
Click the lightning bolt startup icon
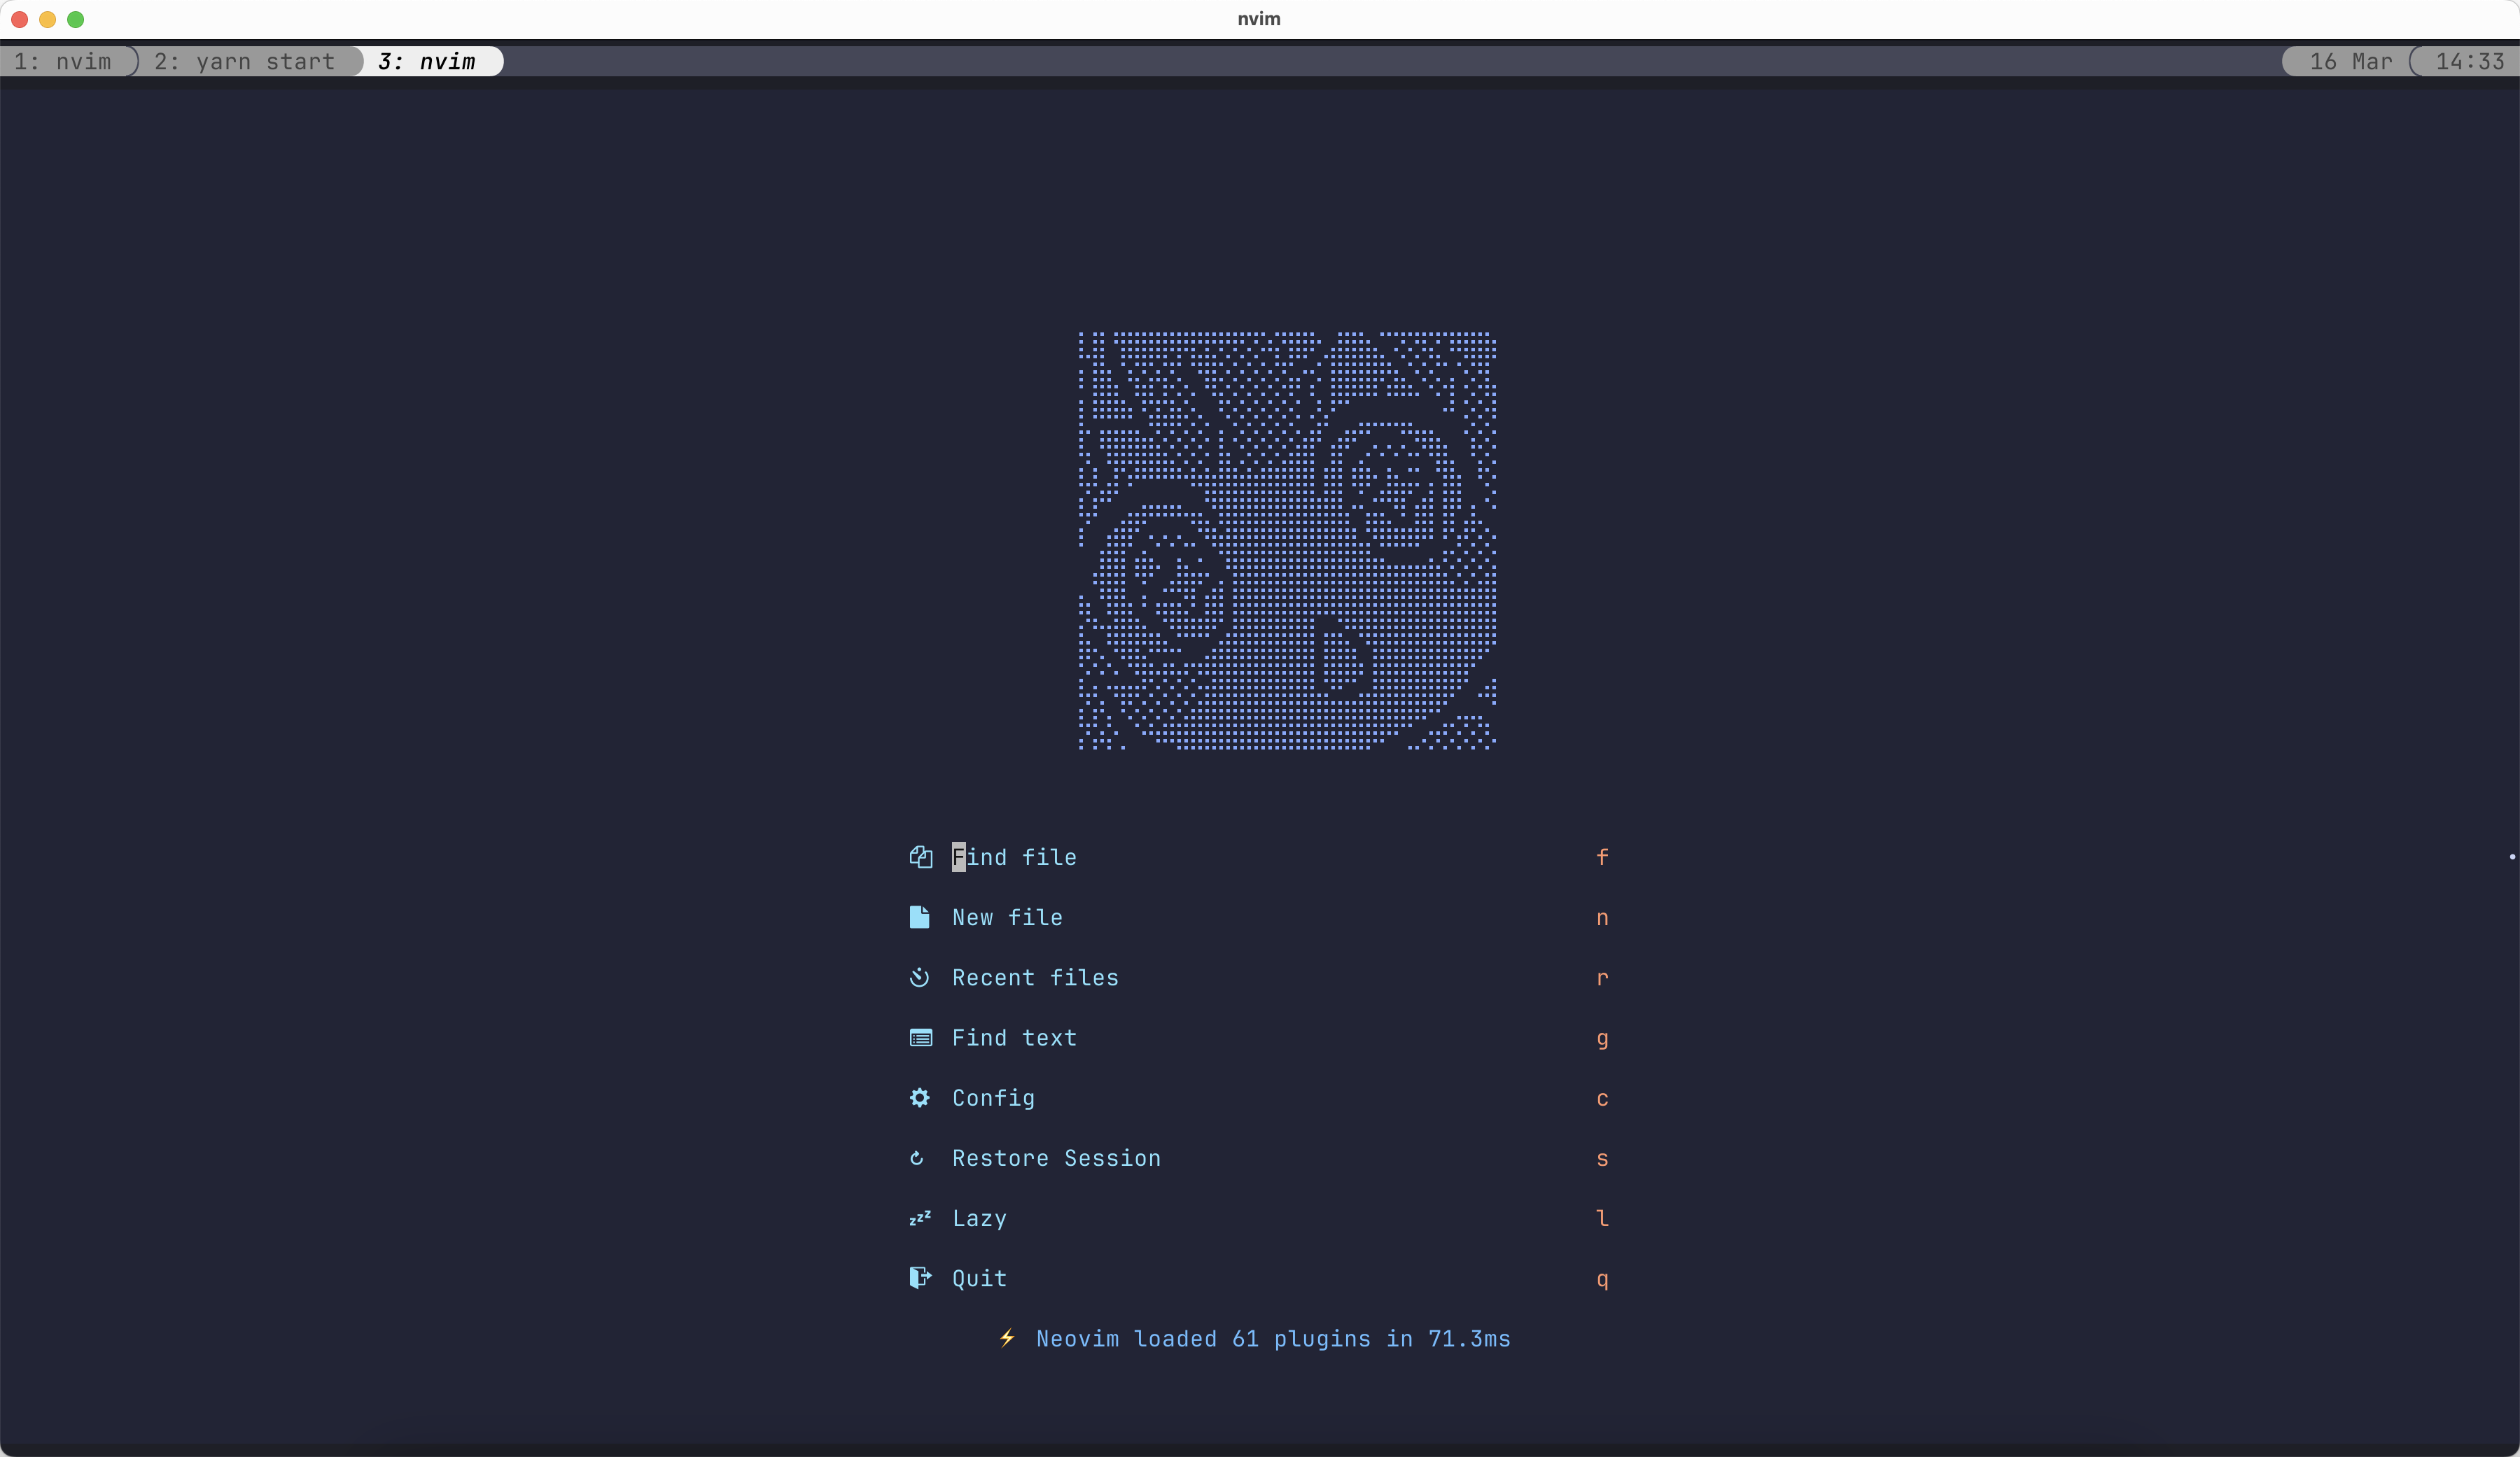1007,1338
